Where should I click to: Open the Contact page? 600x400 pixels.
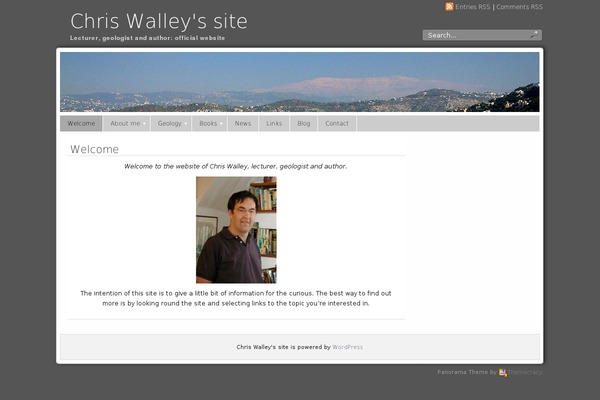(337, 124)
